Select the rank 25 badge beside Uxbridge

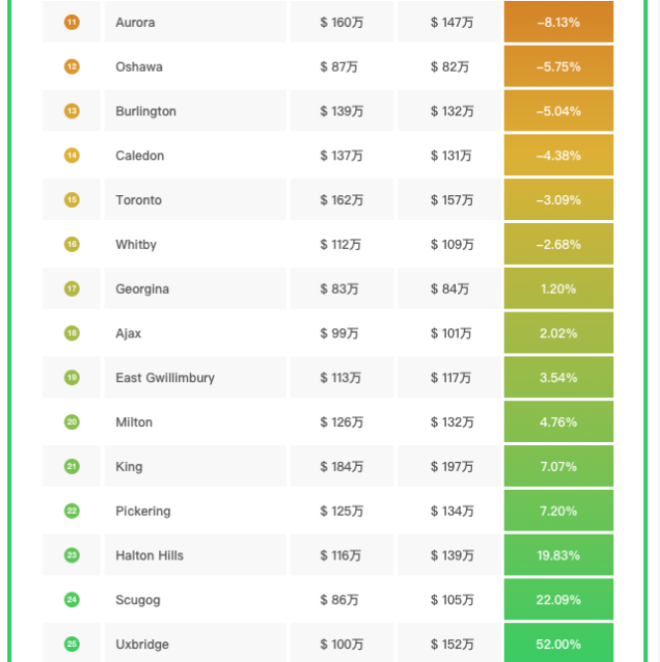pyautogui.click(x=71, y=644)
